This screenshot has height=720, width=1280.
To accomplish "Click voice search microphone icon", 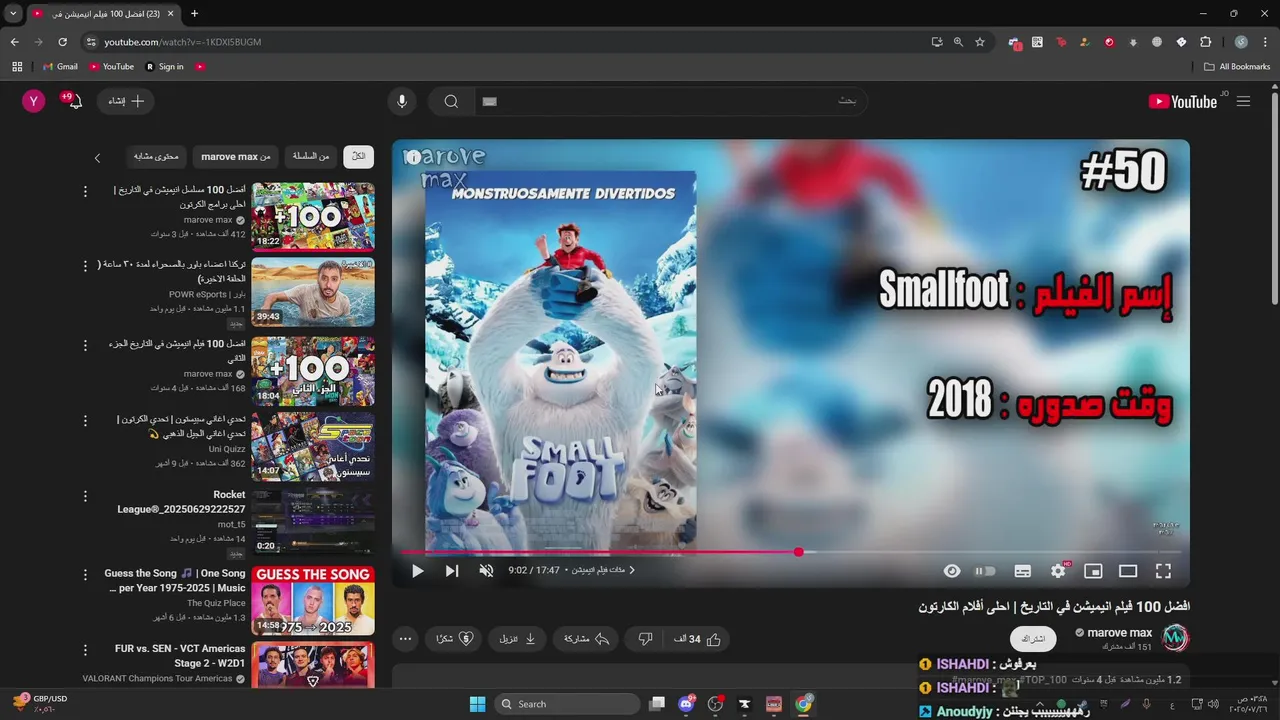I will 402,101.
